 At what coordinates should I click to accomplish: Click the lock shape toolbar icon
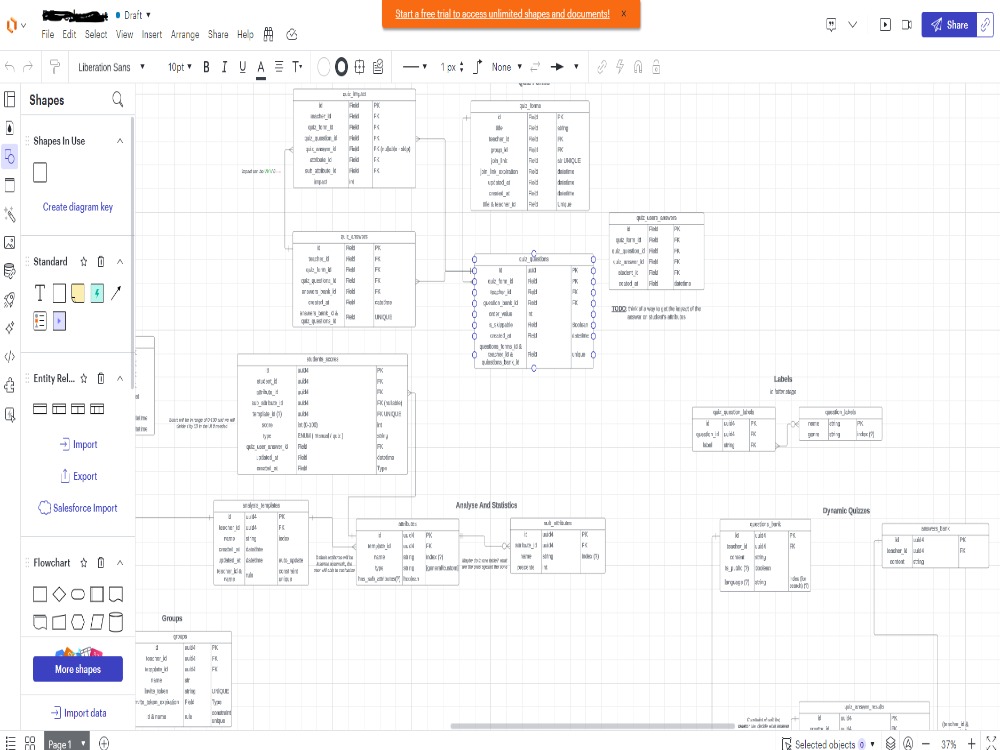pos(656,66)
